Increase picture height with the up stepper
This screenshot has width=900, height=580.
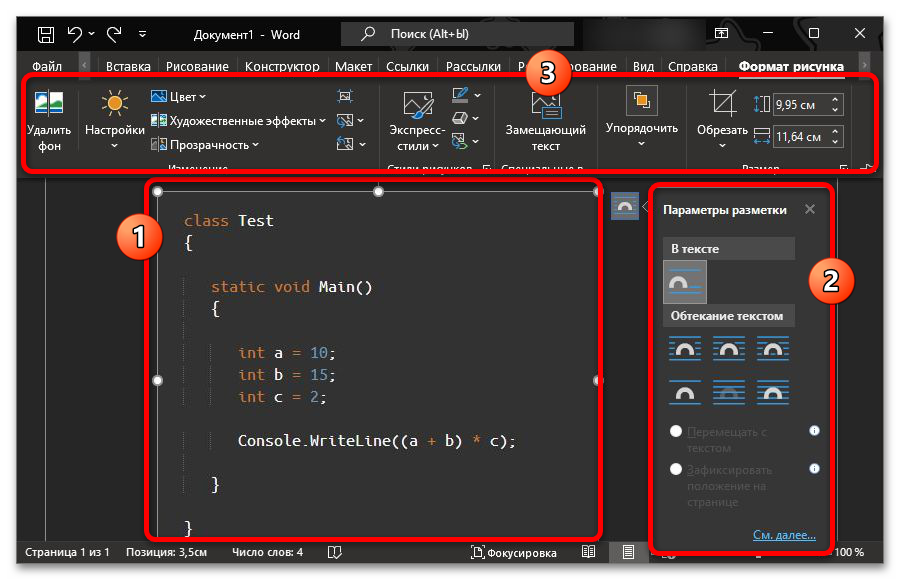coord(835,99)
